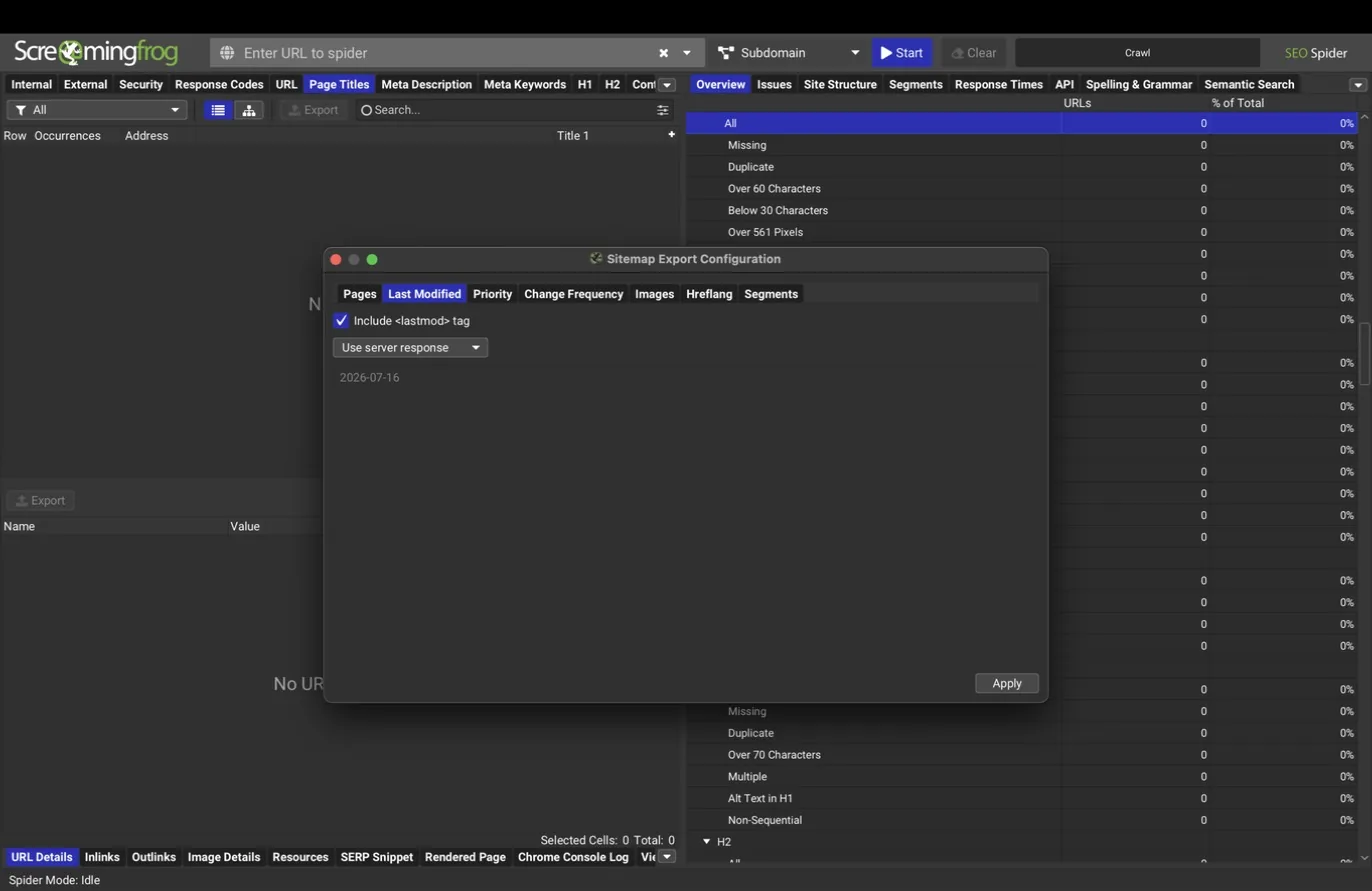Open the Meta Description tab

pos(427,85)
